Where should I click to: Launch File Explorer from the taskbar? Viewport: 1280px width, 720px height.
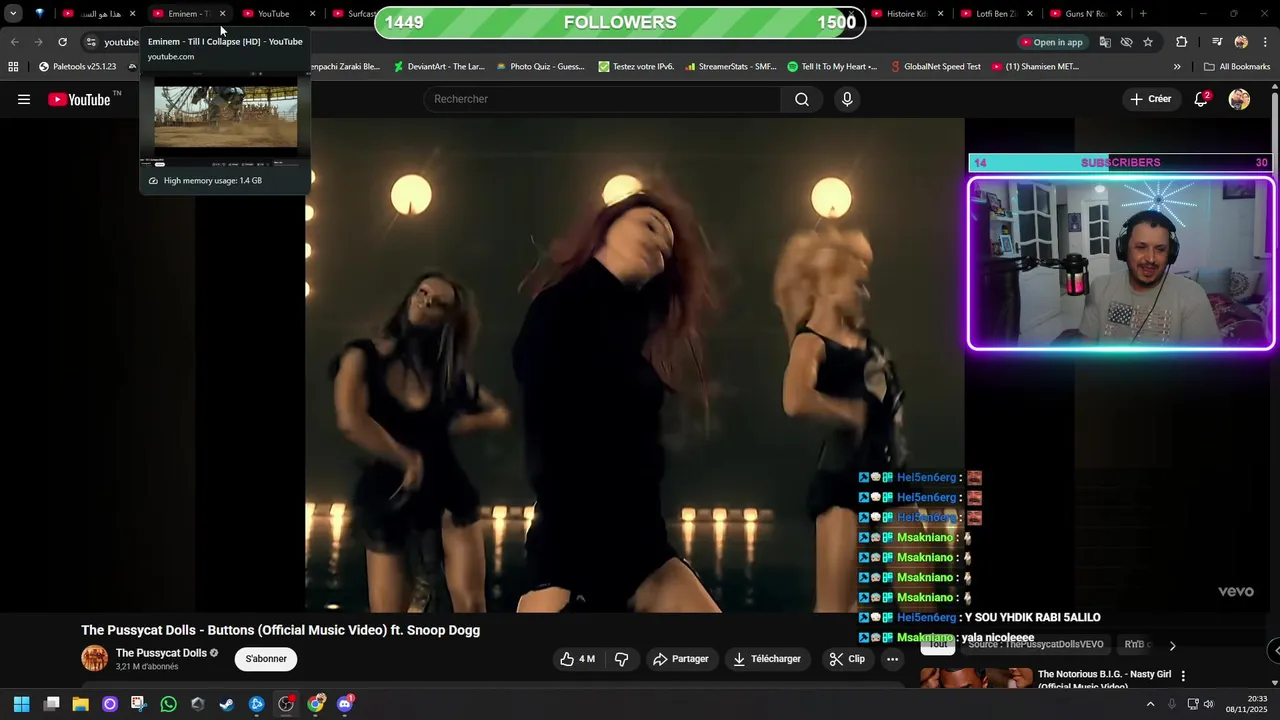pos(80,704)
